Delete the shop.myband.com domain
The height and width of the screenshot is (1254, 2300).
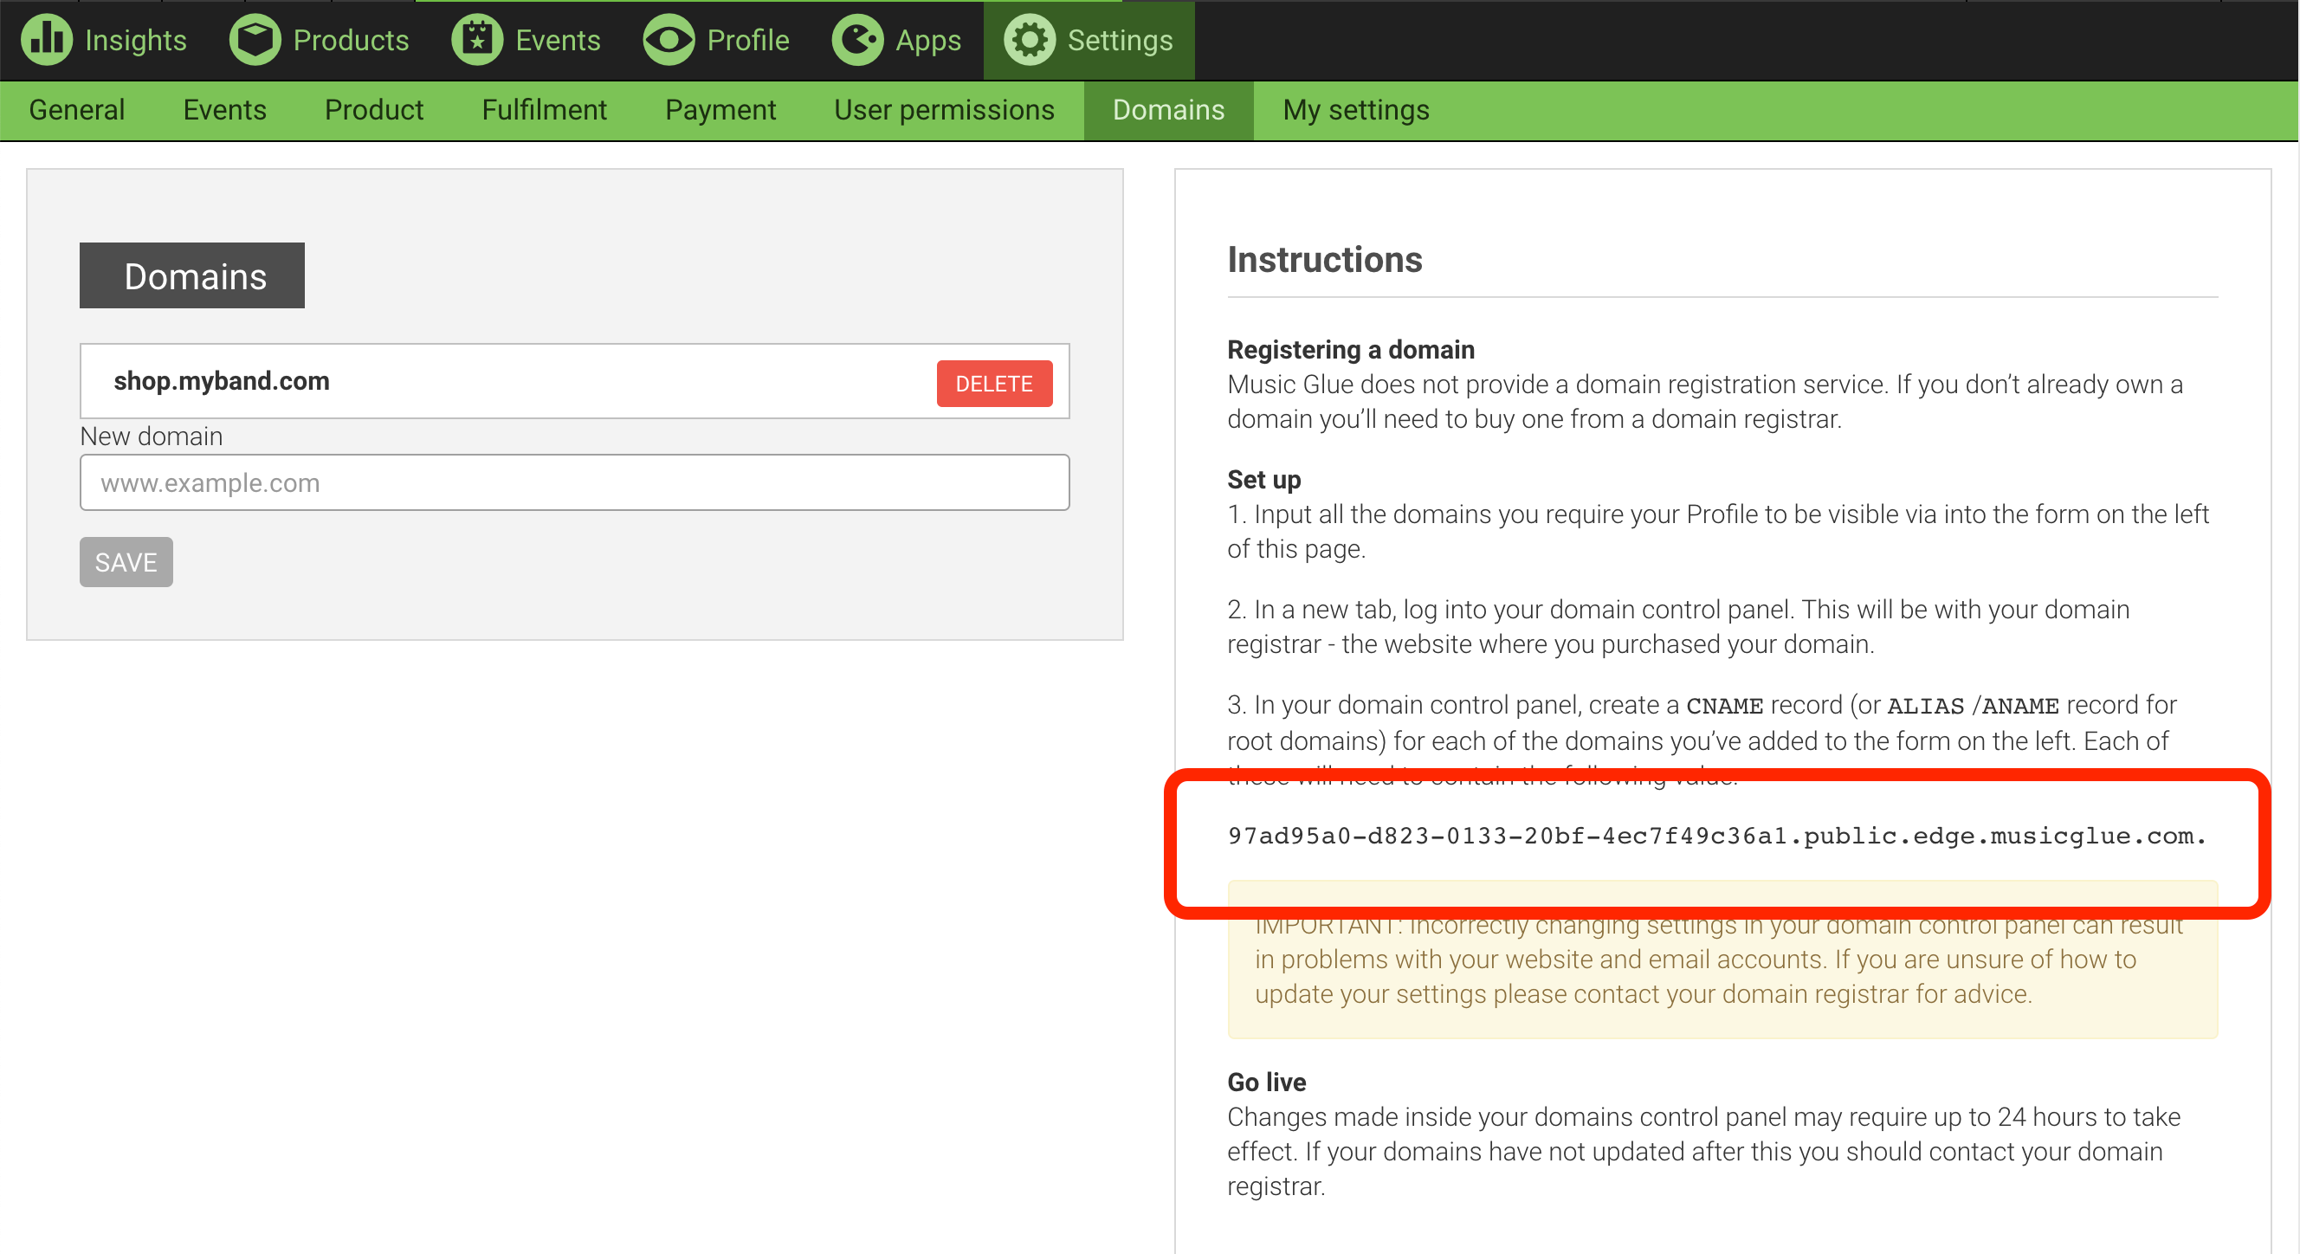(x=994, y=384)
